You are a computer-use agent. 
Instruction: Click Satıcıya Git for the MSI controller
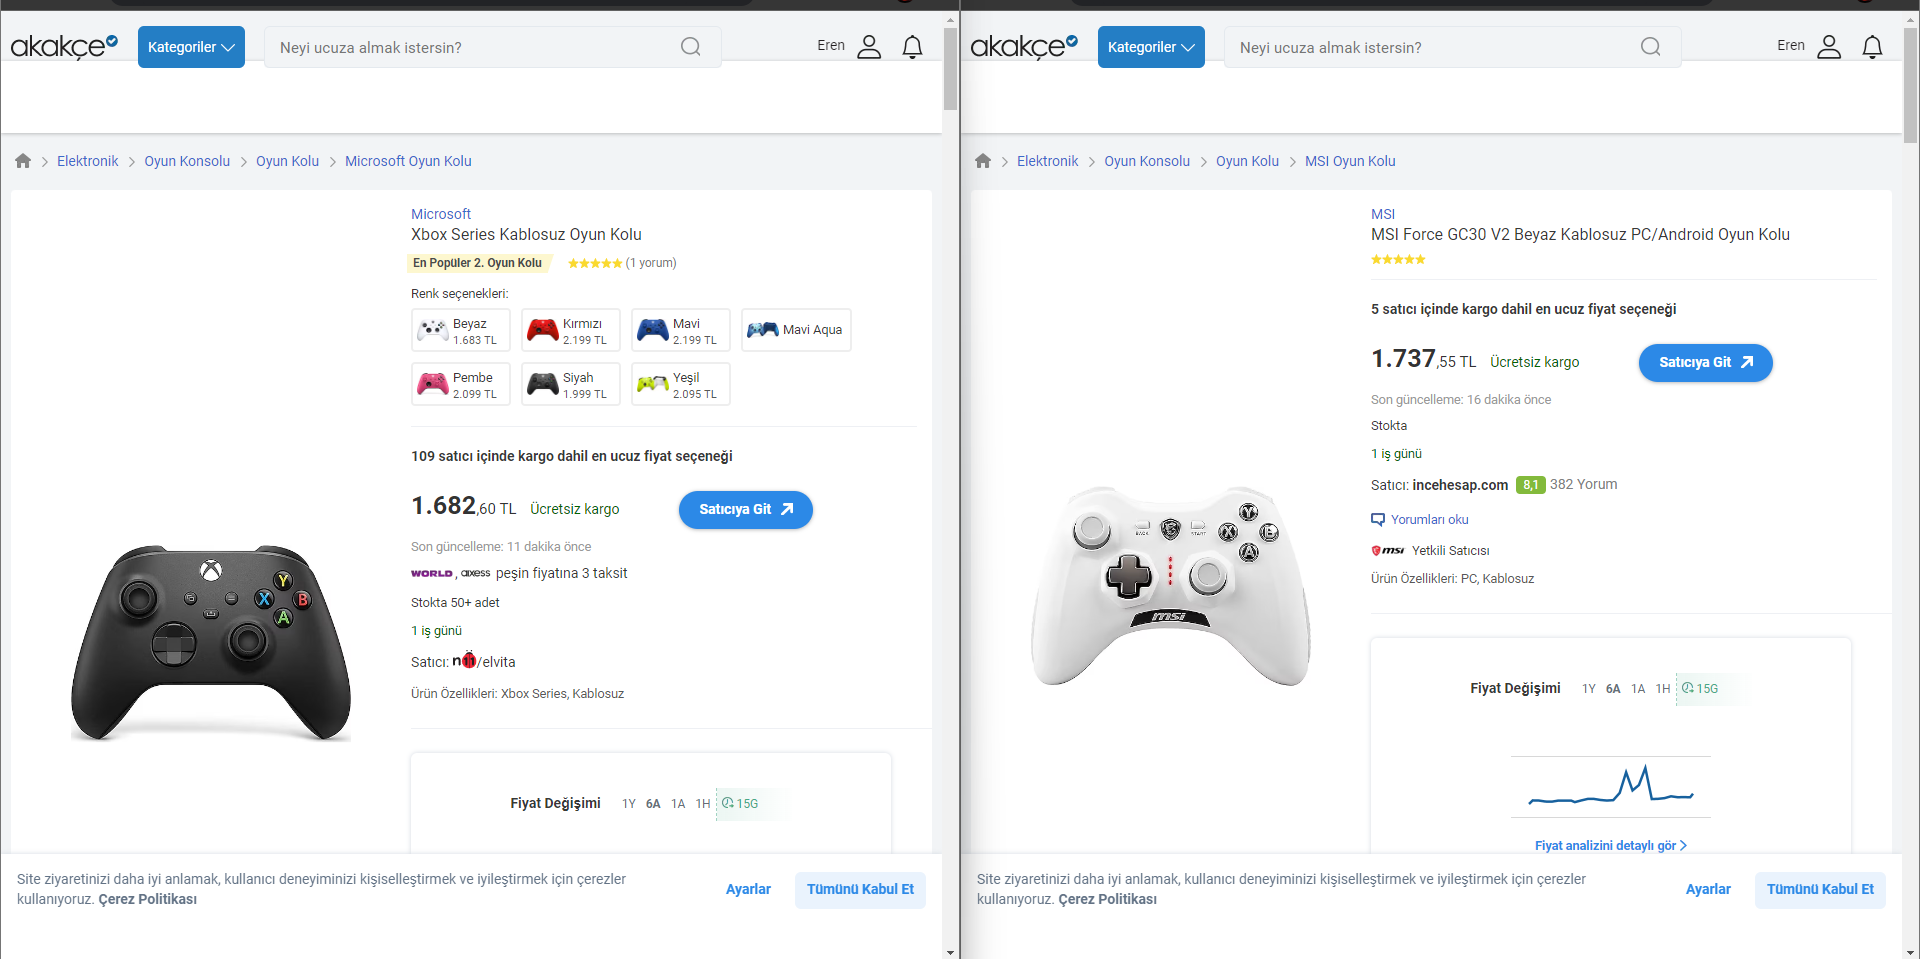(1706, 363)
